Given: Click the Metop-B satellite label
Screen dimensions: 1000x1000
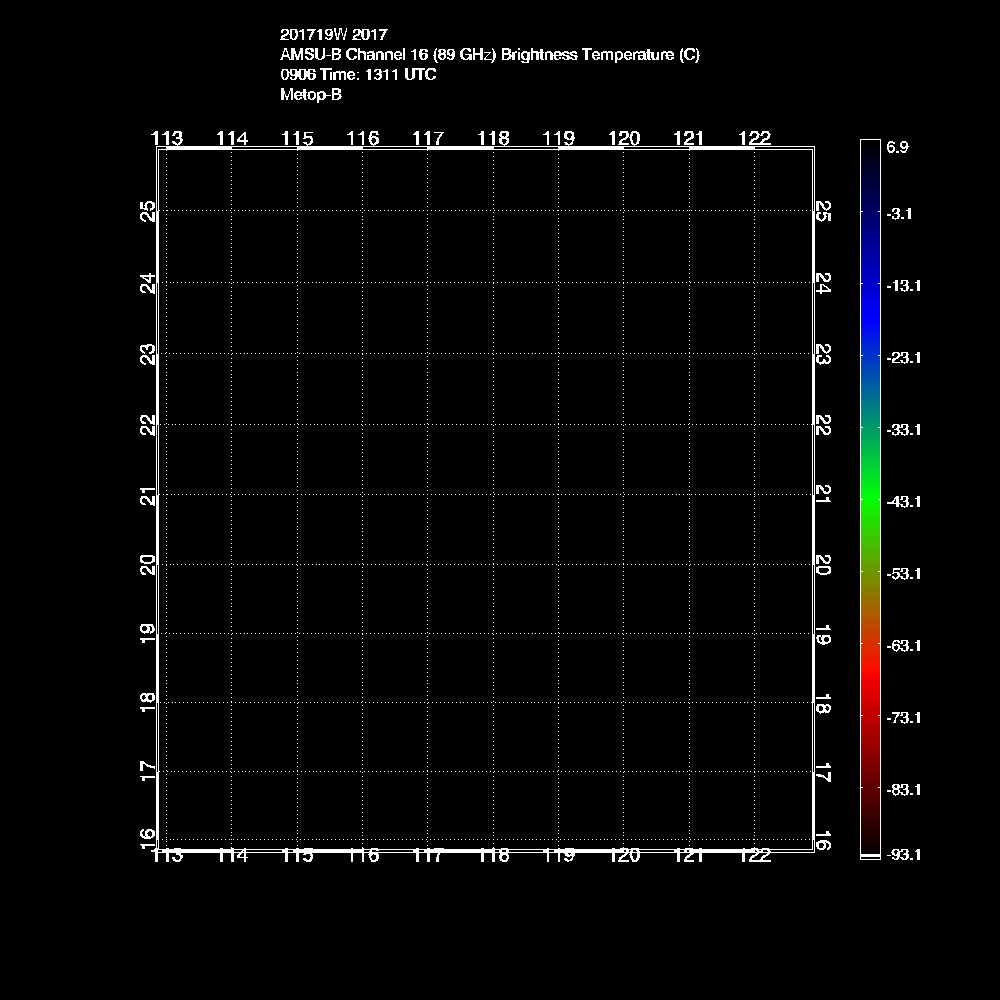Looking at the screenshot, I should point(311,95).
